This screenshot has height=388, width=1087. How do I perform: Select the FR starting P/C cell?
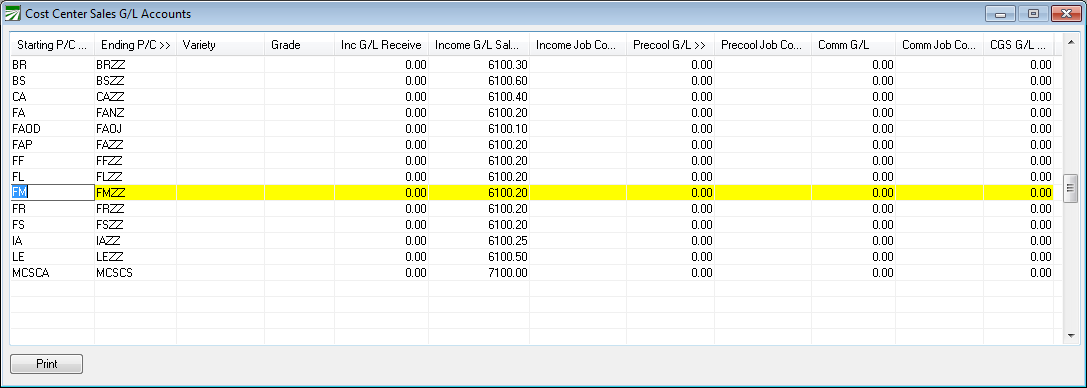(x=52, y=209)
